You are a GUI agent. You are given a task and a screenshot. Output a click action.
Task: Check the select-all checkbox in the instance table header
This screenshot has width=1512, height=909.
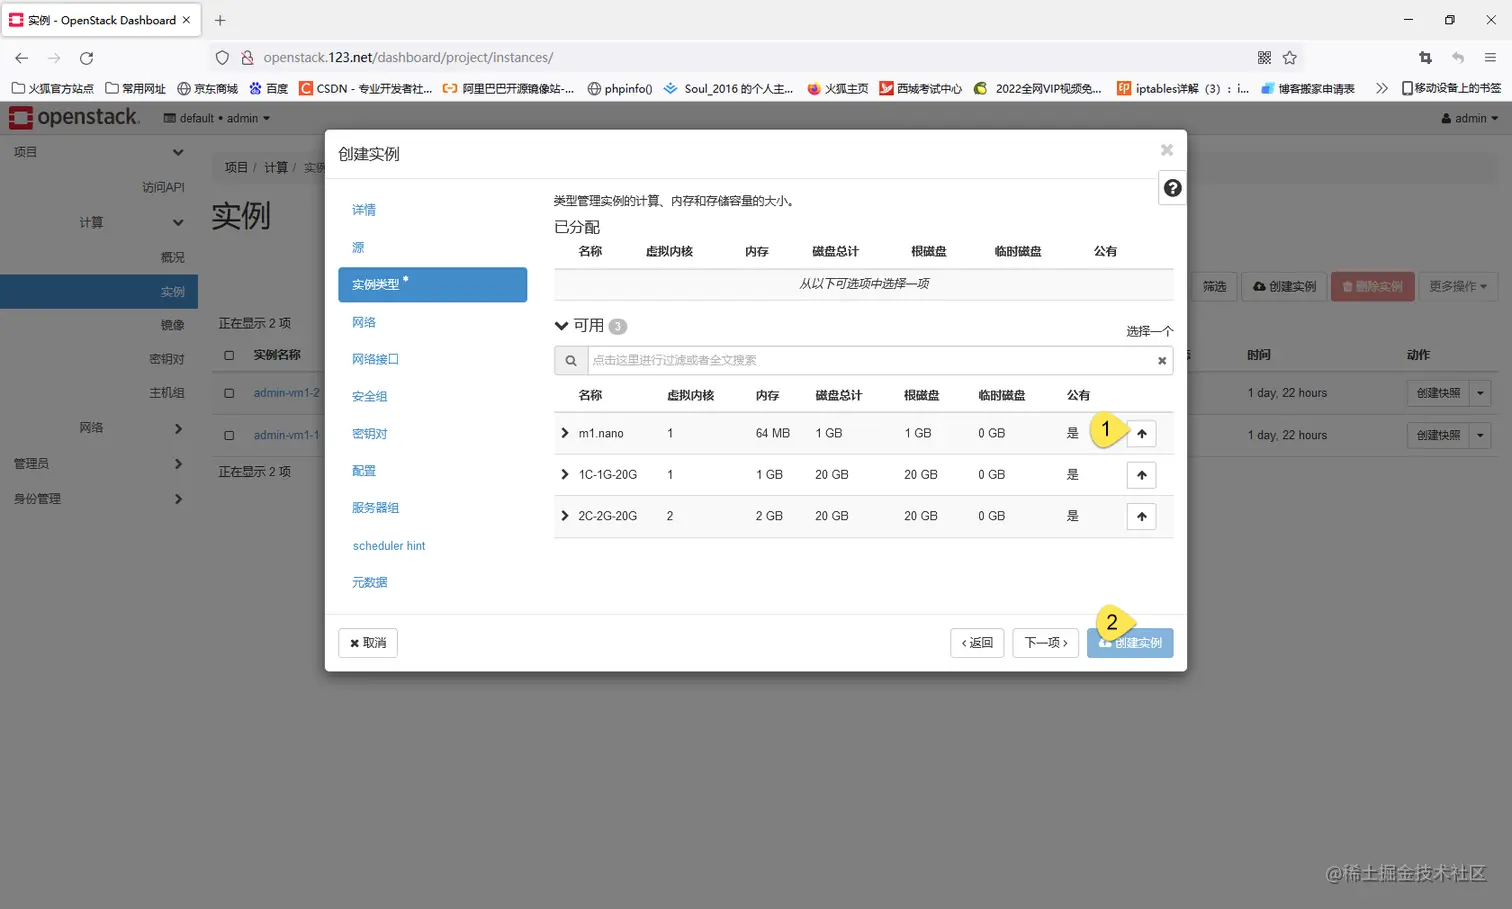point(228,355)
